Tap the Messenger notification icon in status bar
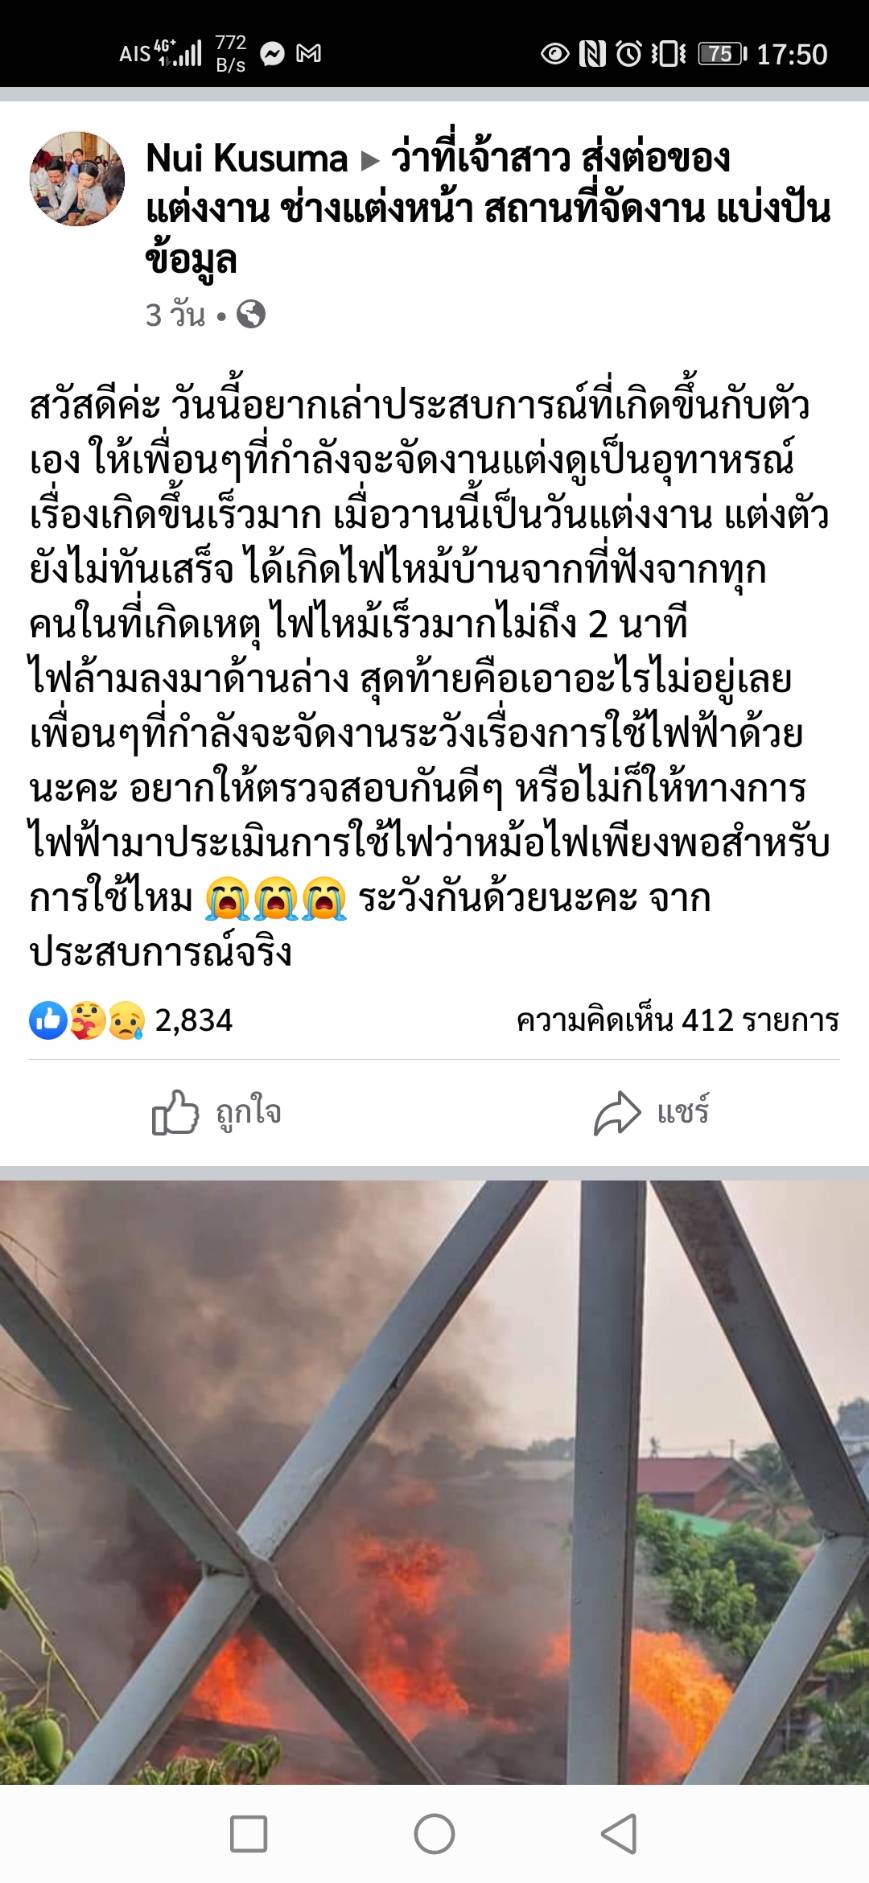This screenshot has width=869, height=1883. pos(273,54)
